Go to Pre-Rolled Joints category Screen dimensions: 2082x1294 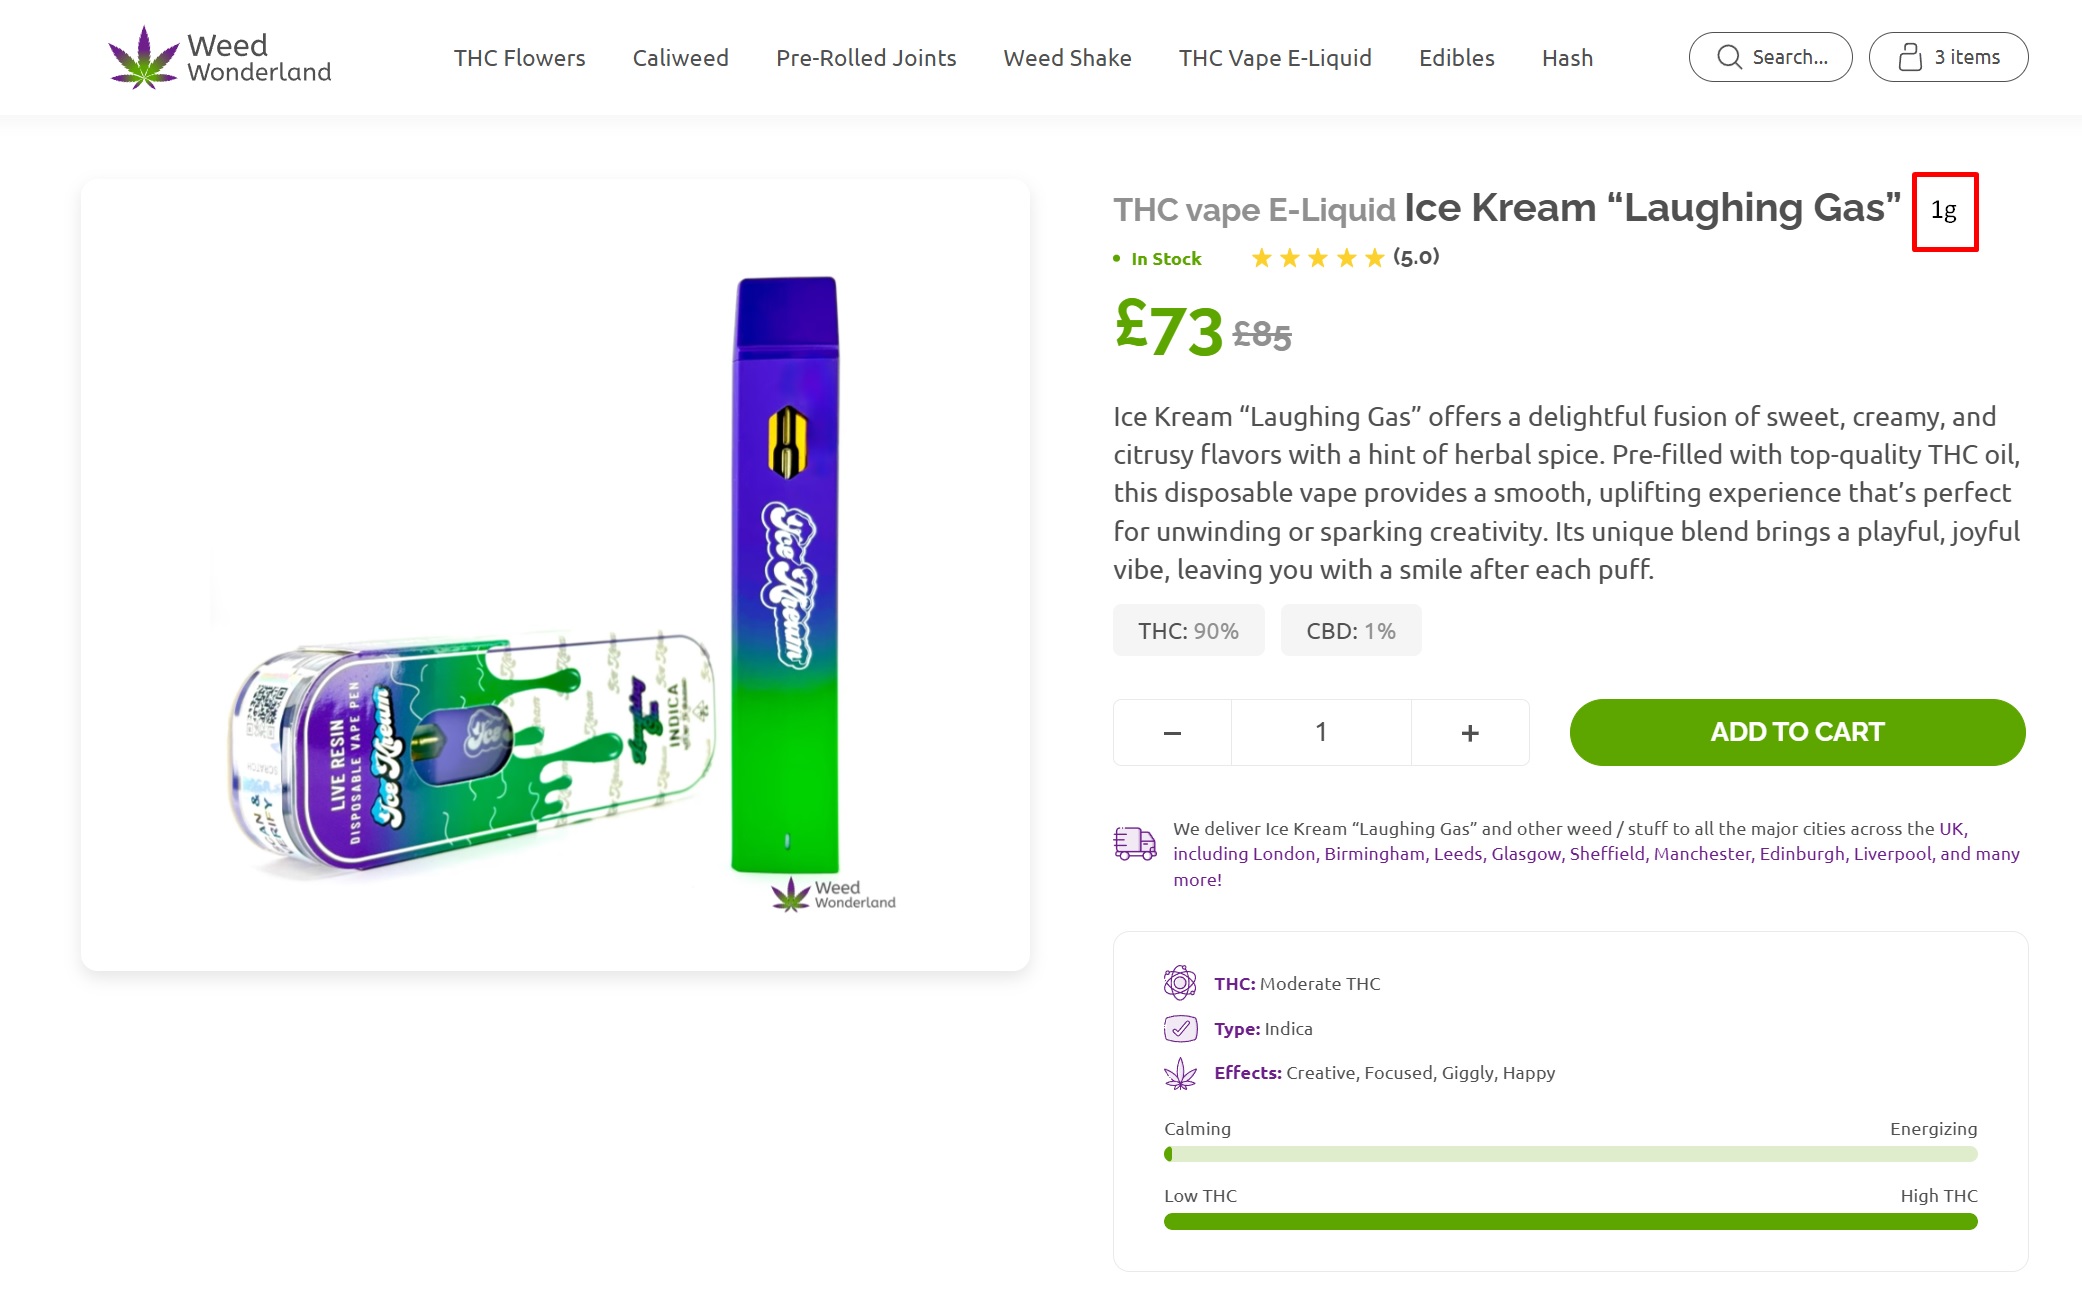[866, 58]
